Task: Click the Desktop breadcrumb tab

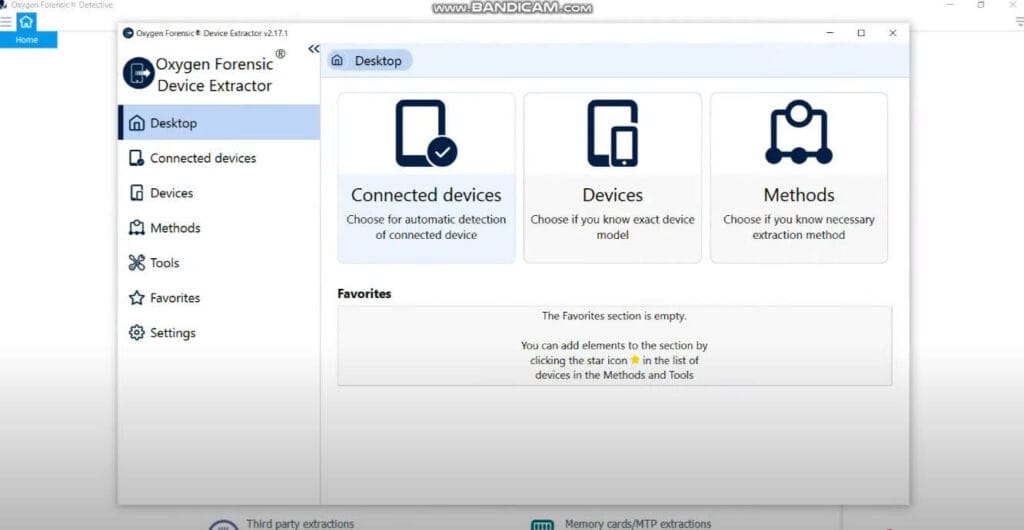Action: pyautogui.click(x=370, y=61)
